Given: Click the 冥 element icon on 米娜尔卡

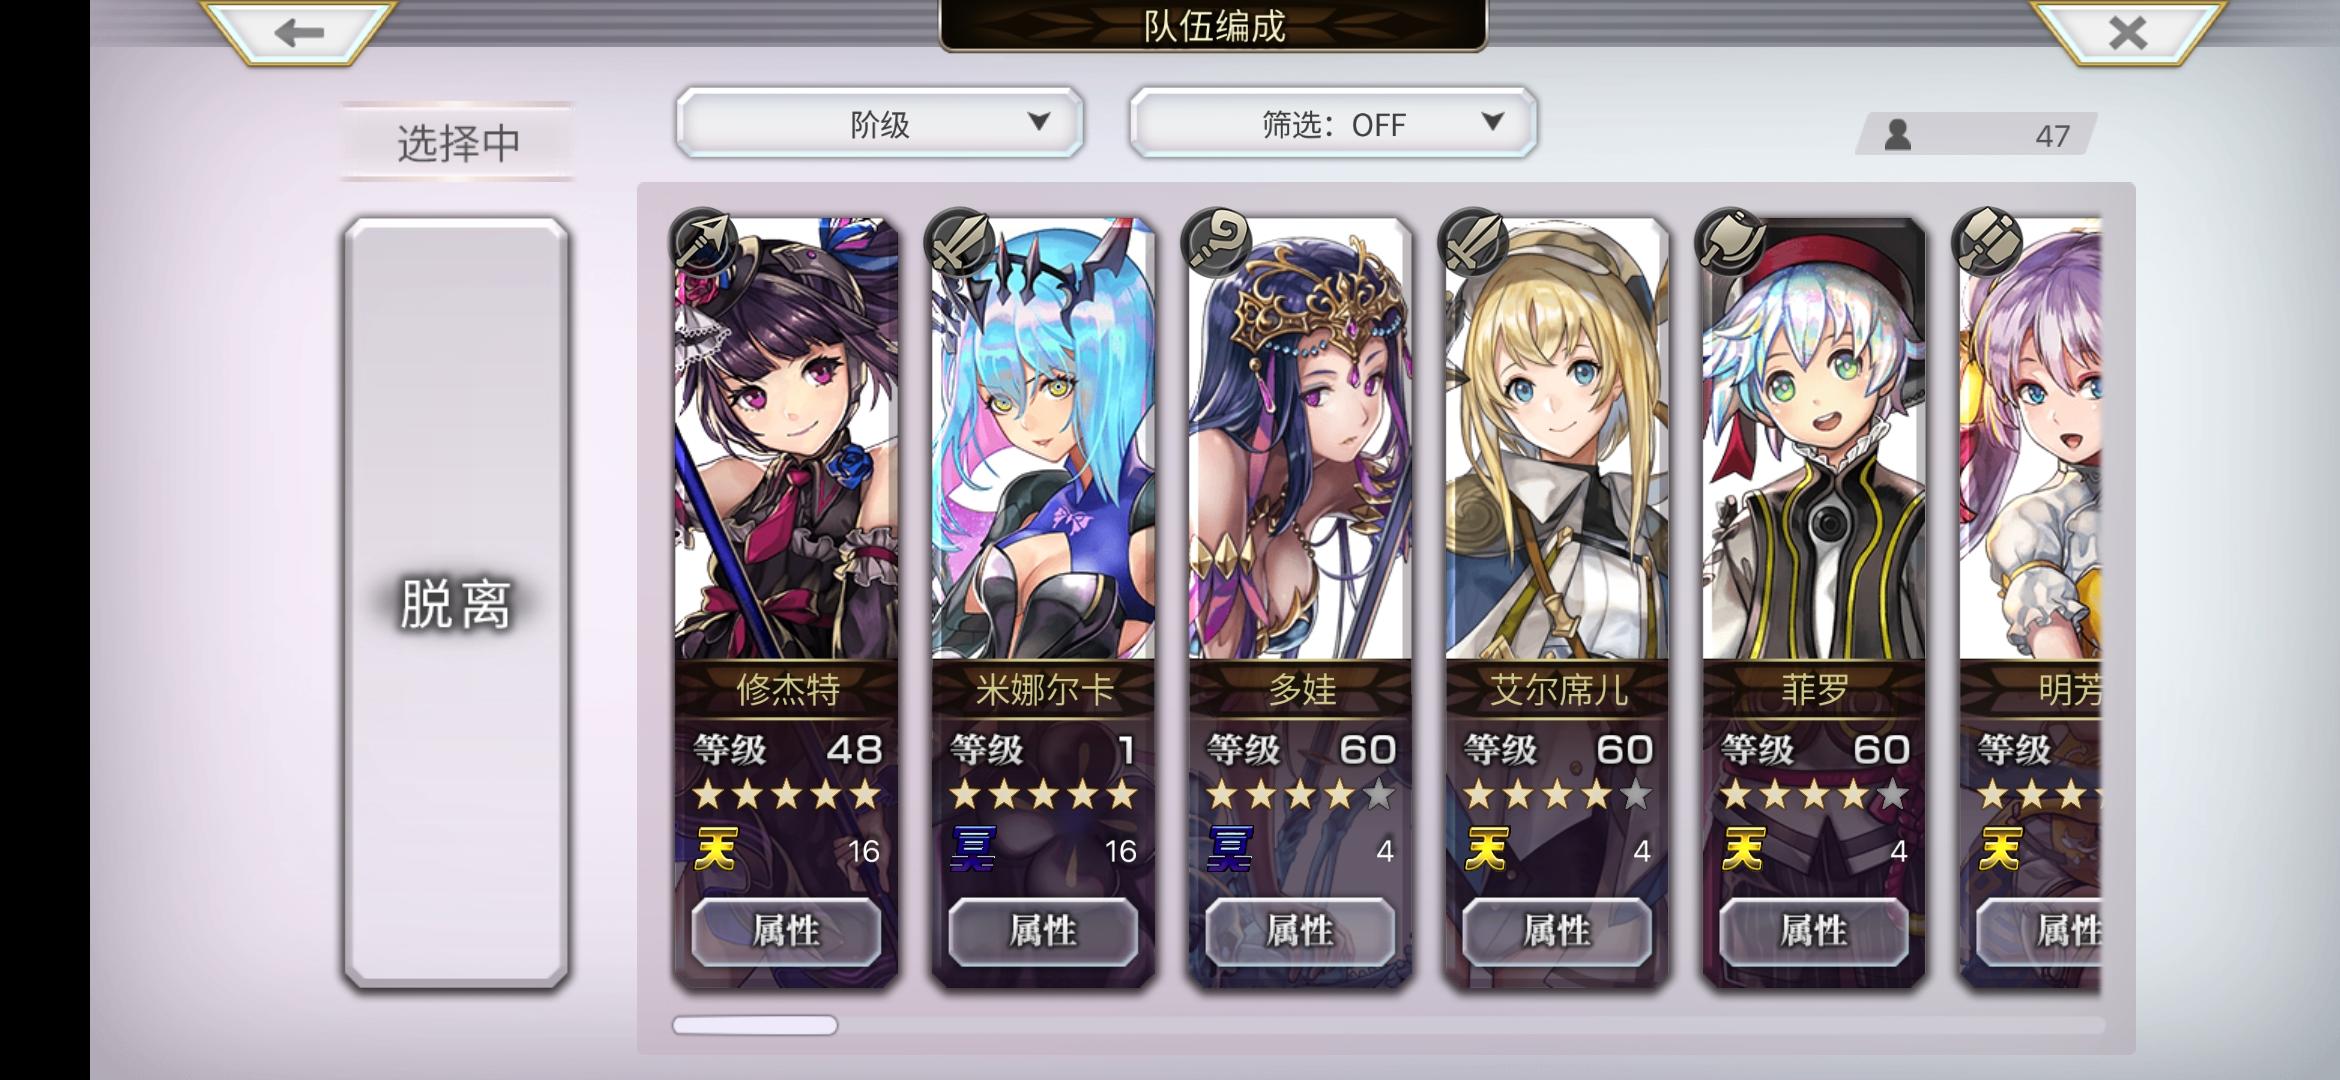Looking at the screenshot, I should click(973, 850).
